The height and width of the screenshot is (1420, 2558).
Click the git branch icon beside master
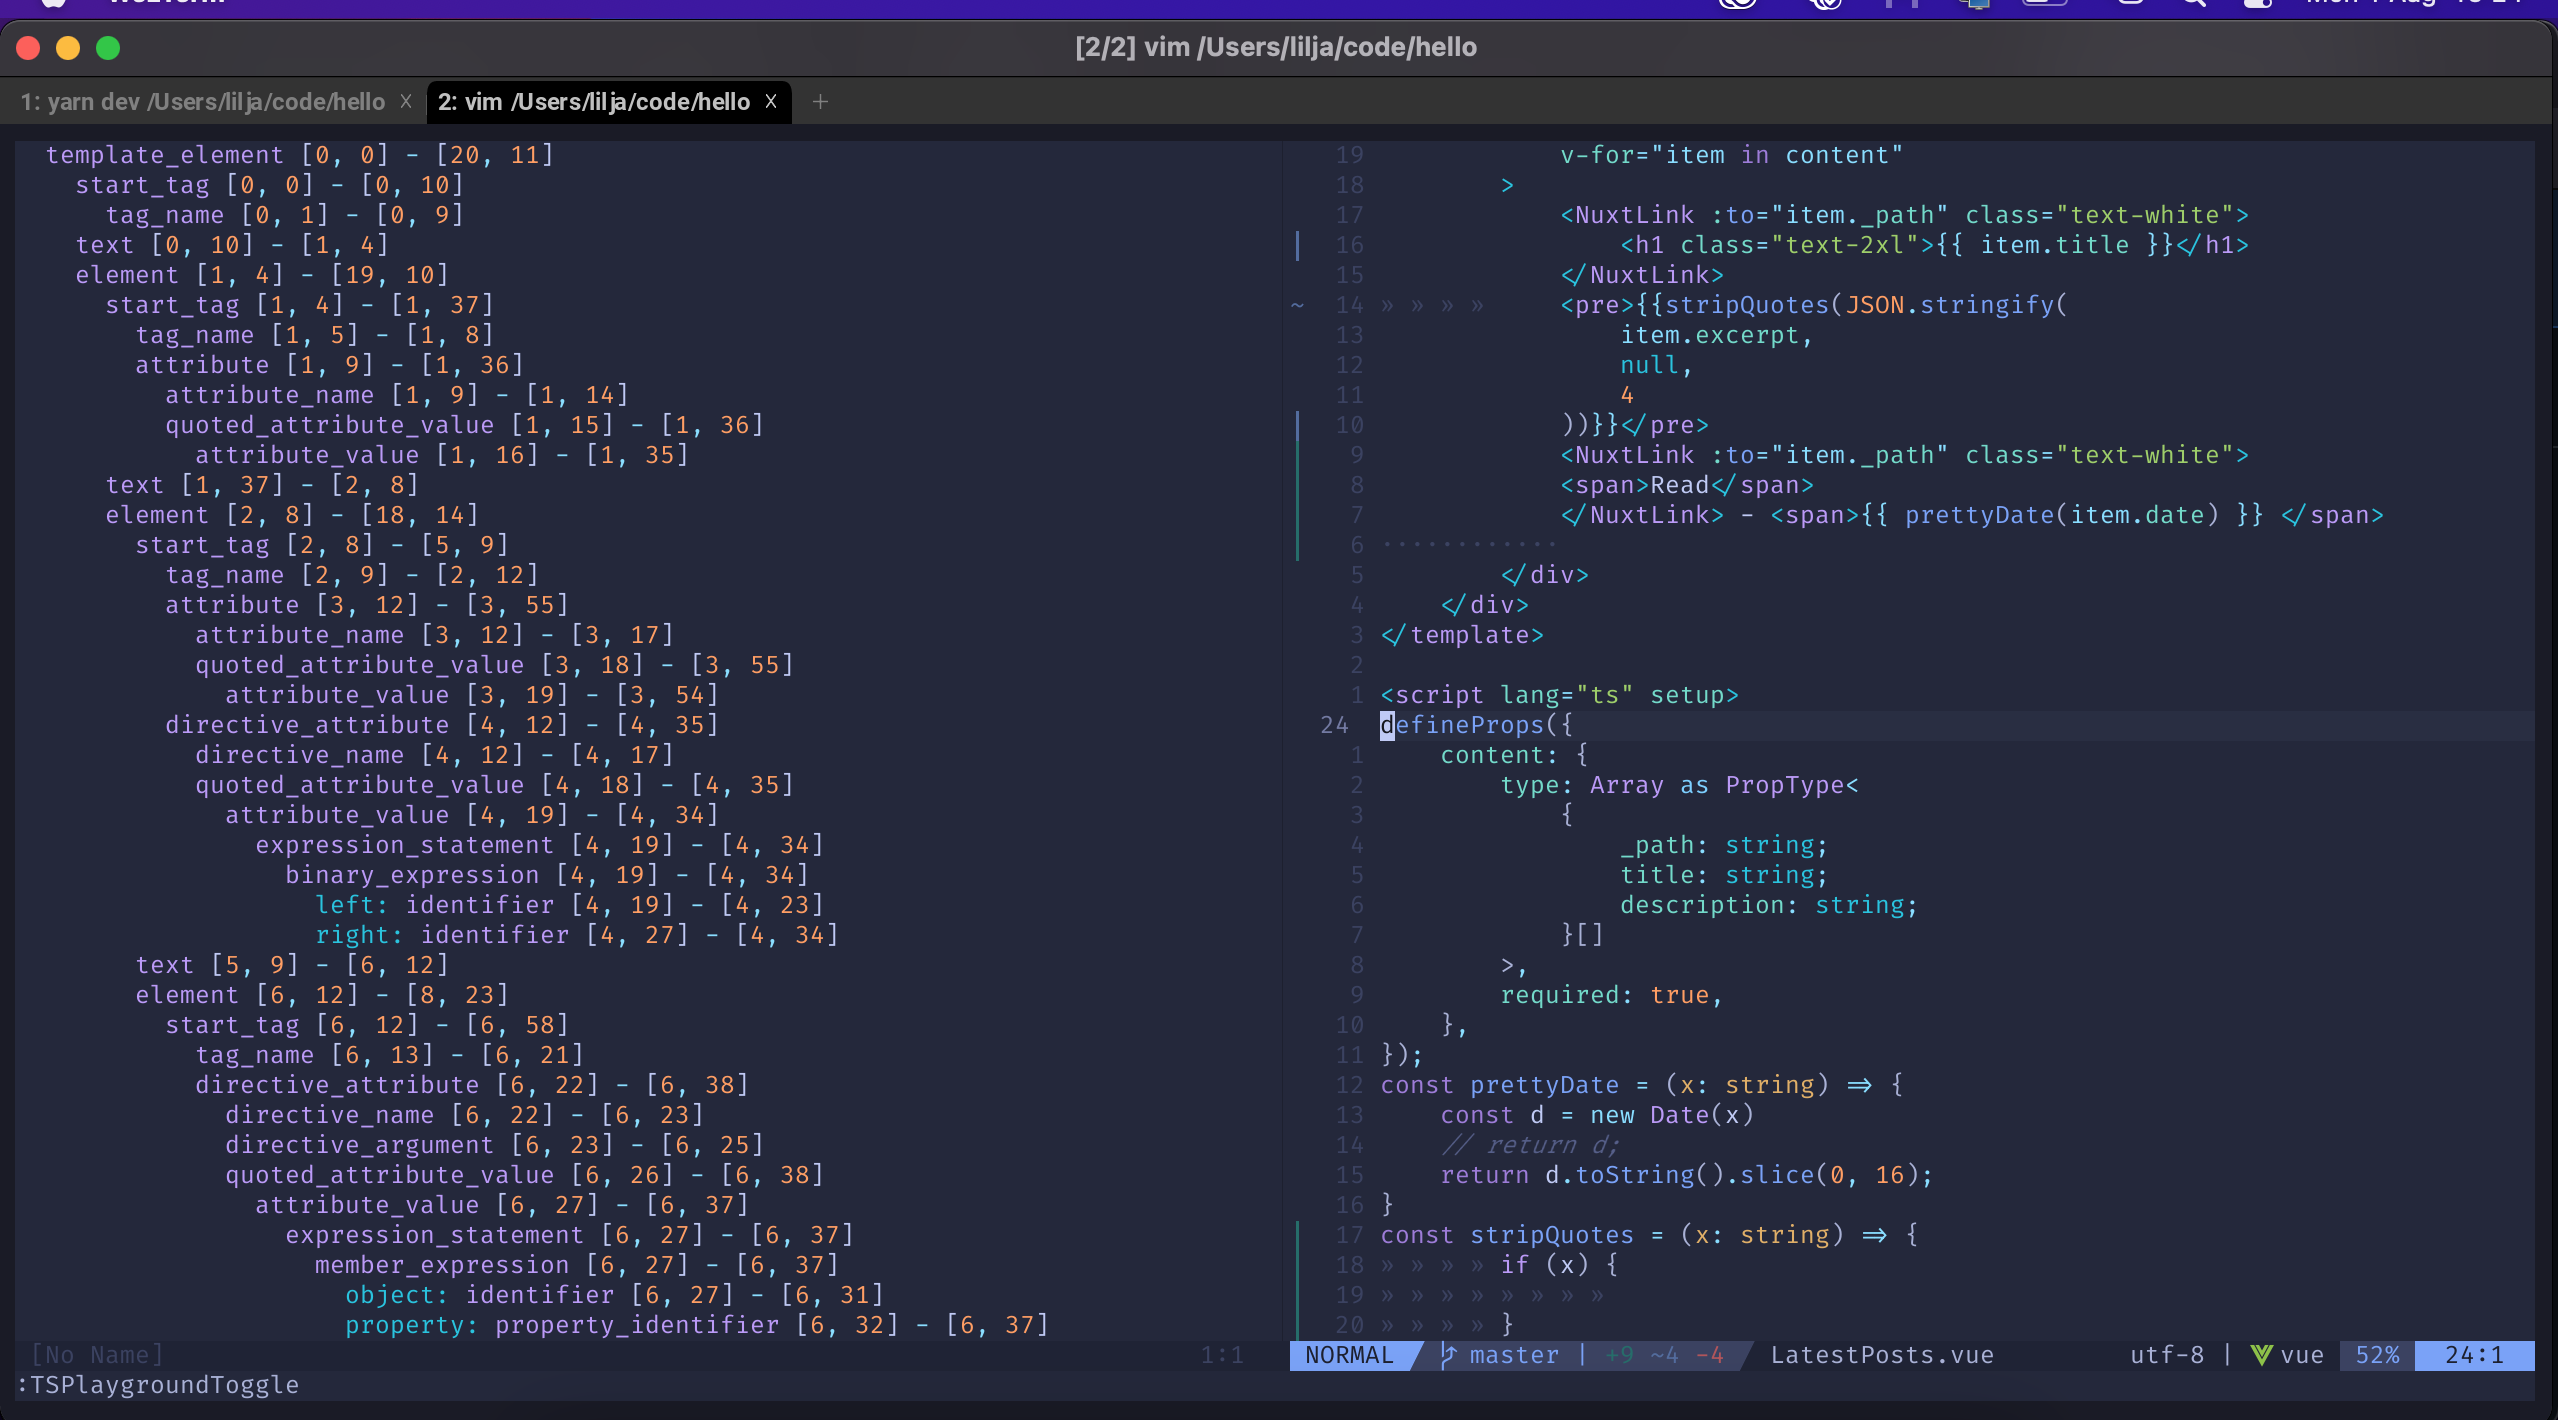pyautogui.click(x=1447, y=1355)
